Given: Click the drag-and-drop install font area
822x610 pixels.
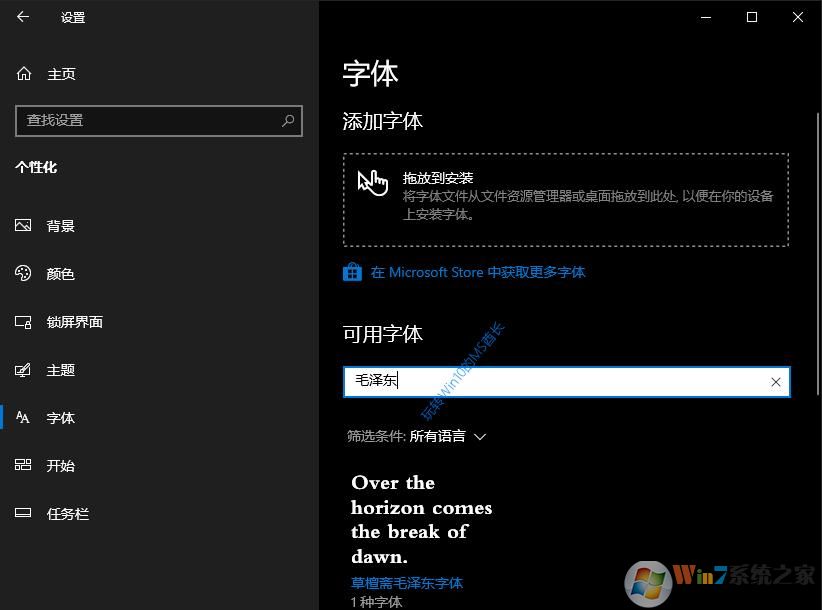Looking at the screenshot, I should click(566, 200).
